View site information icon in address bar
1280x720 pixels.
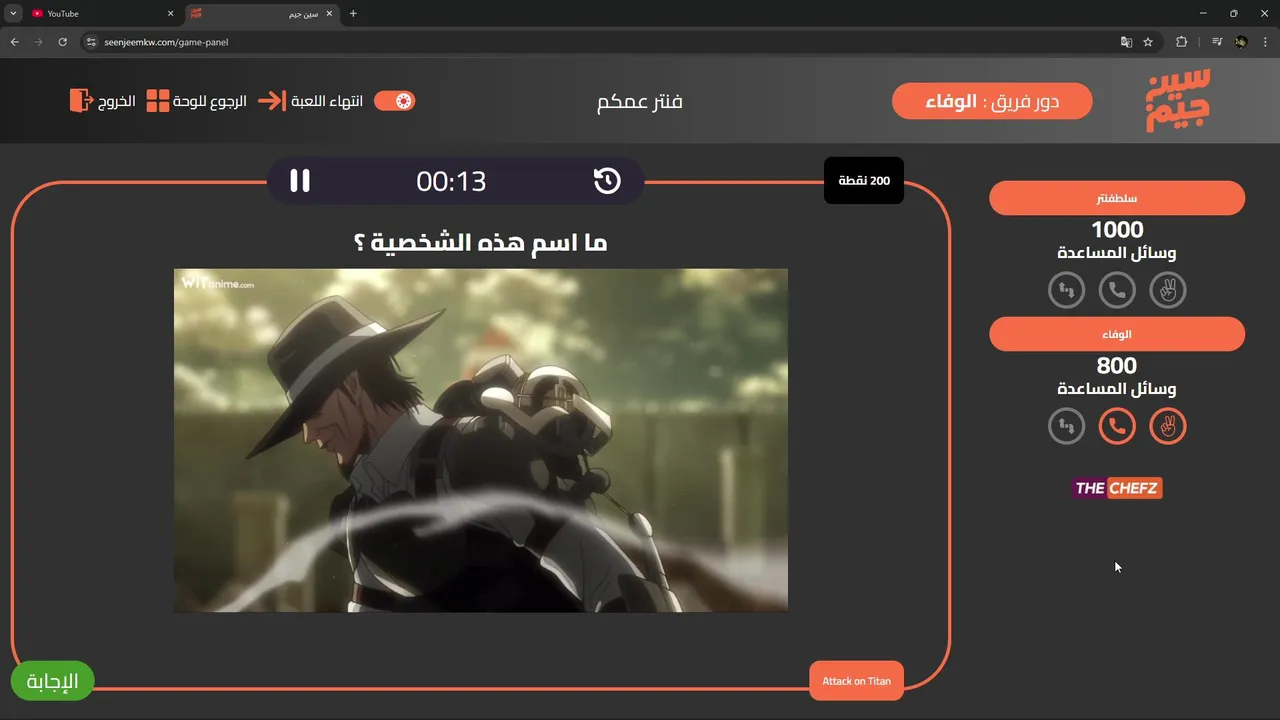tap(91, 42)
